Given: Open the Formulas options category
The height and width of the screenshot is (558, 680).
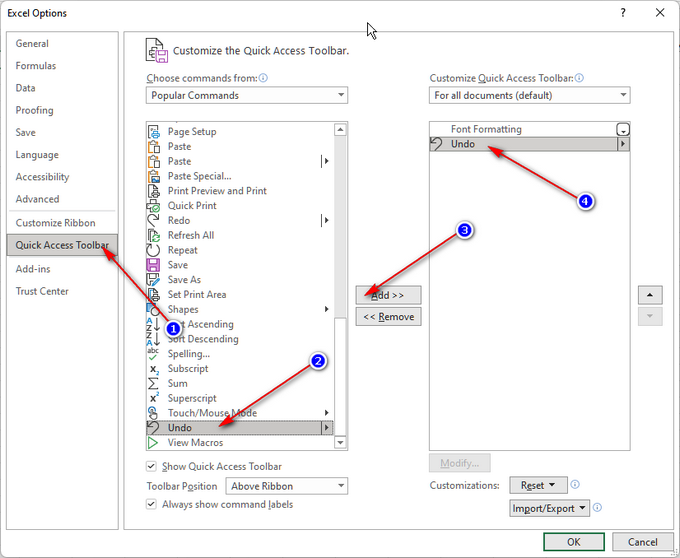Looking at the screenshot, I should 36,66.
